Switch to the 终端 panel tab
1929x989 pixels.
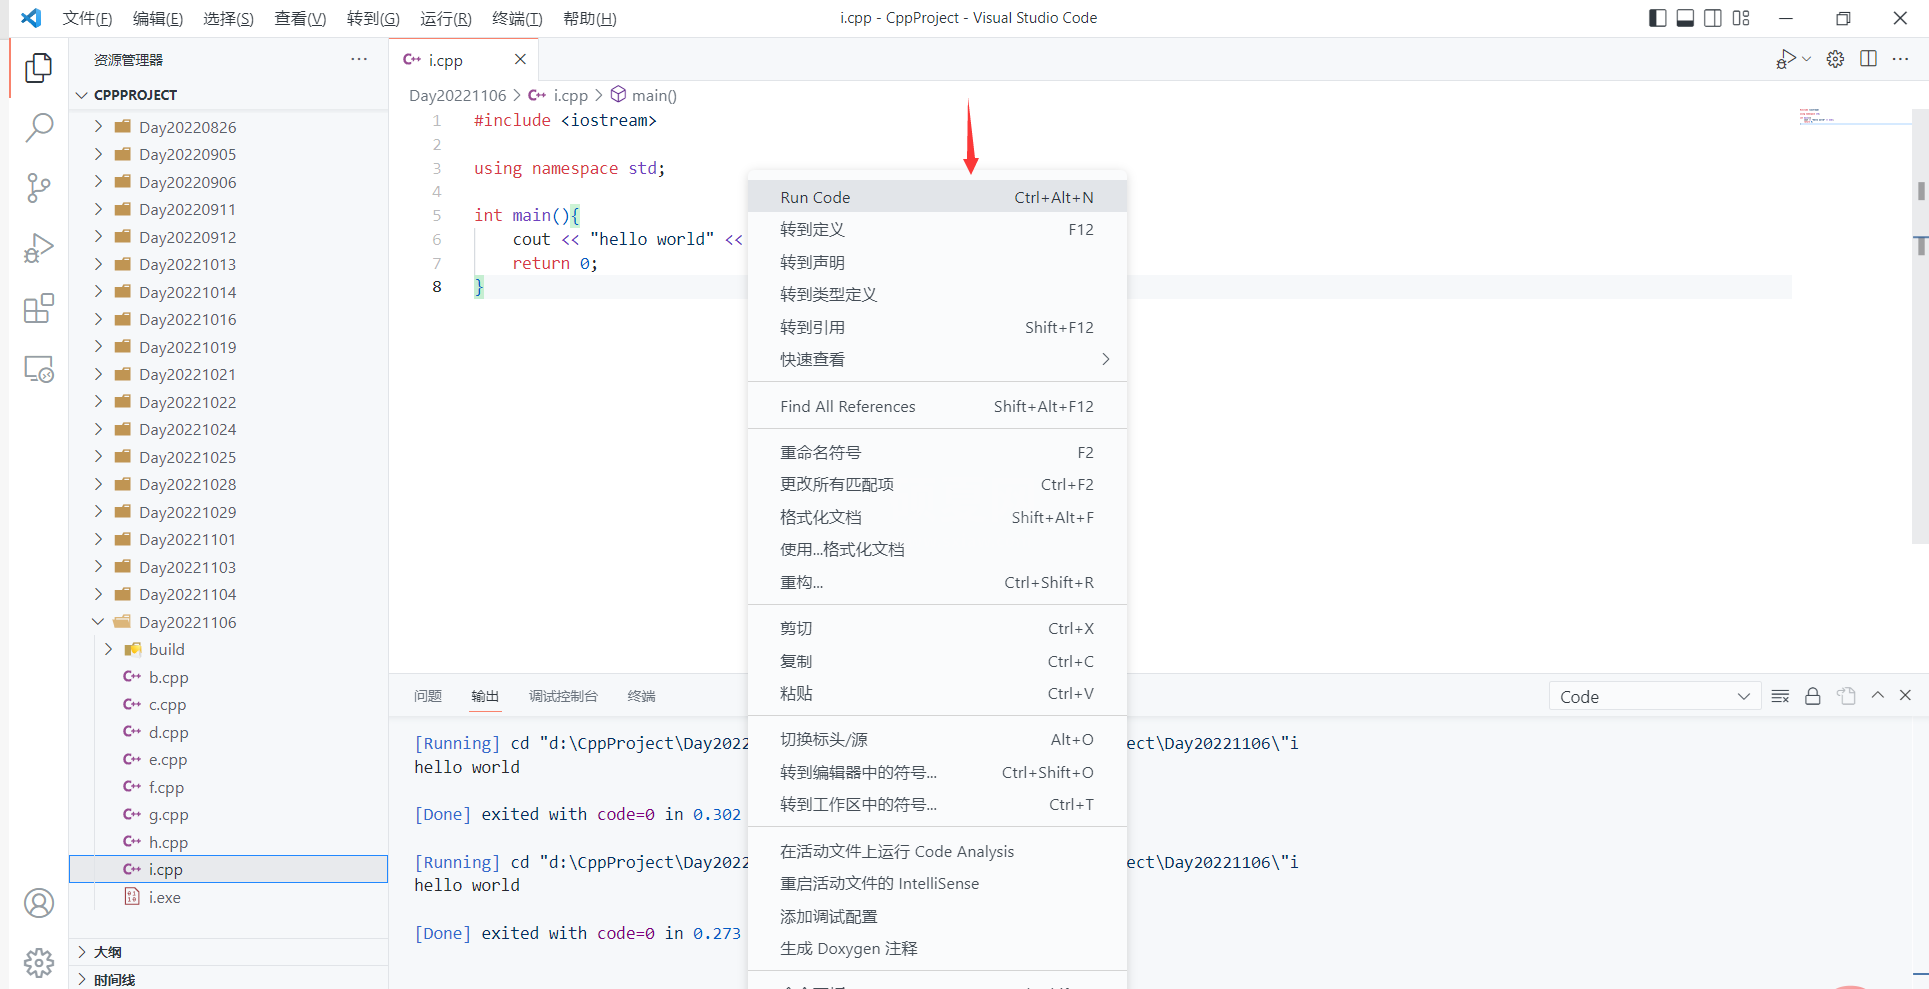coord(641,696)
